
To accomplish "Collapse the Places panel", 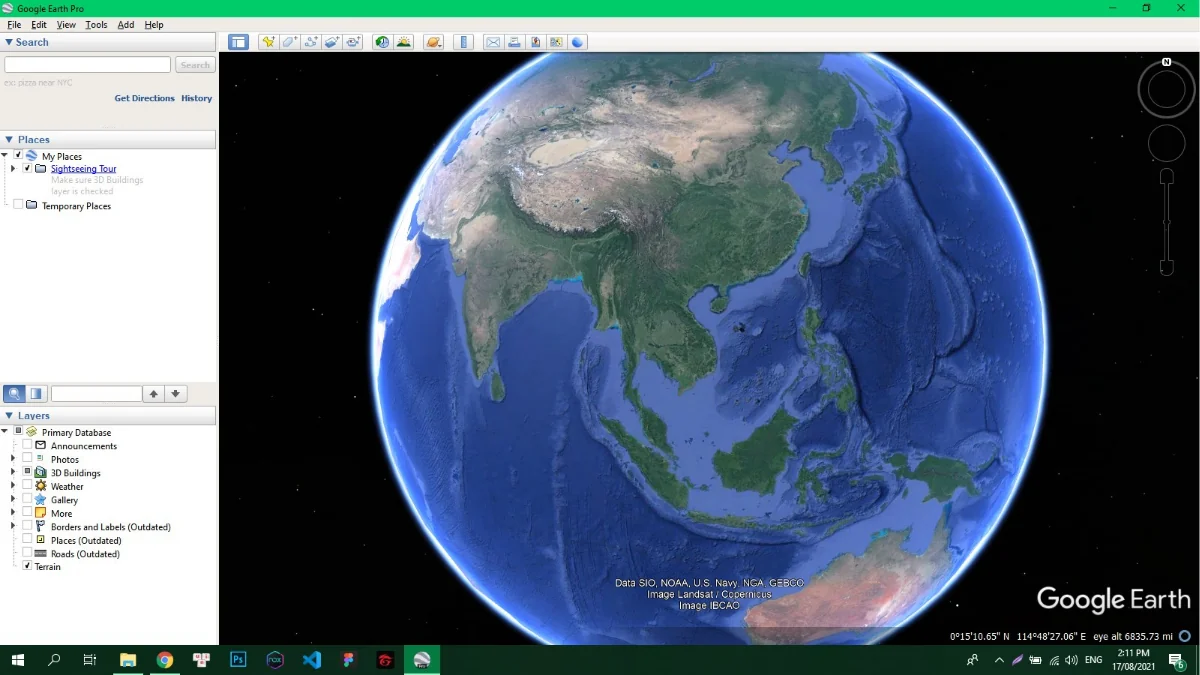I will [9, 140].
